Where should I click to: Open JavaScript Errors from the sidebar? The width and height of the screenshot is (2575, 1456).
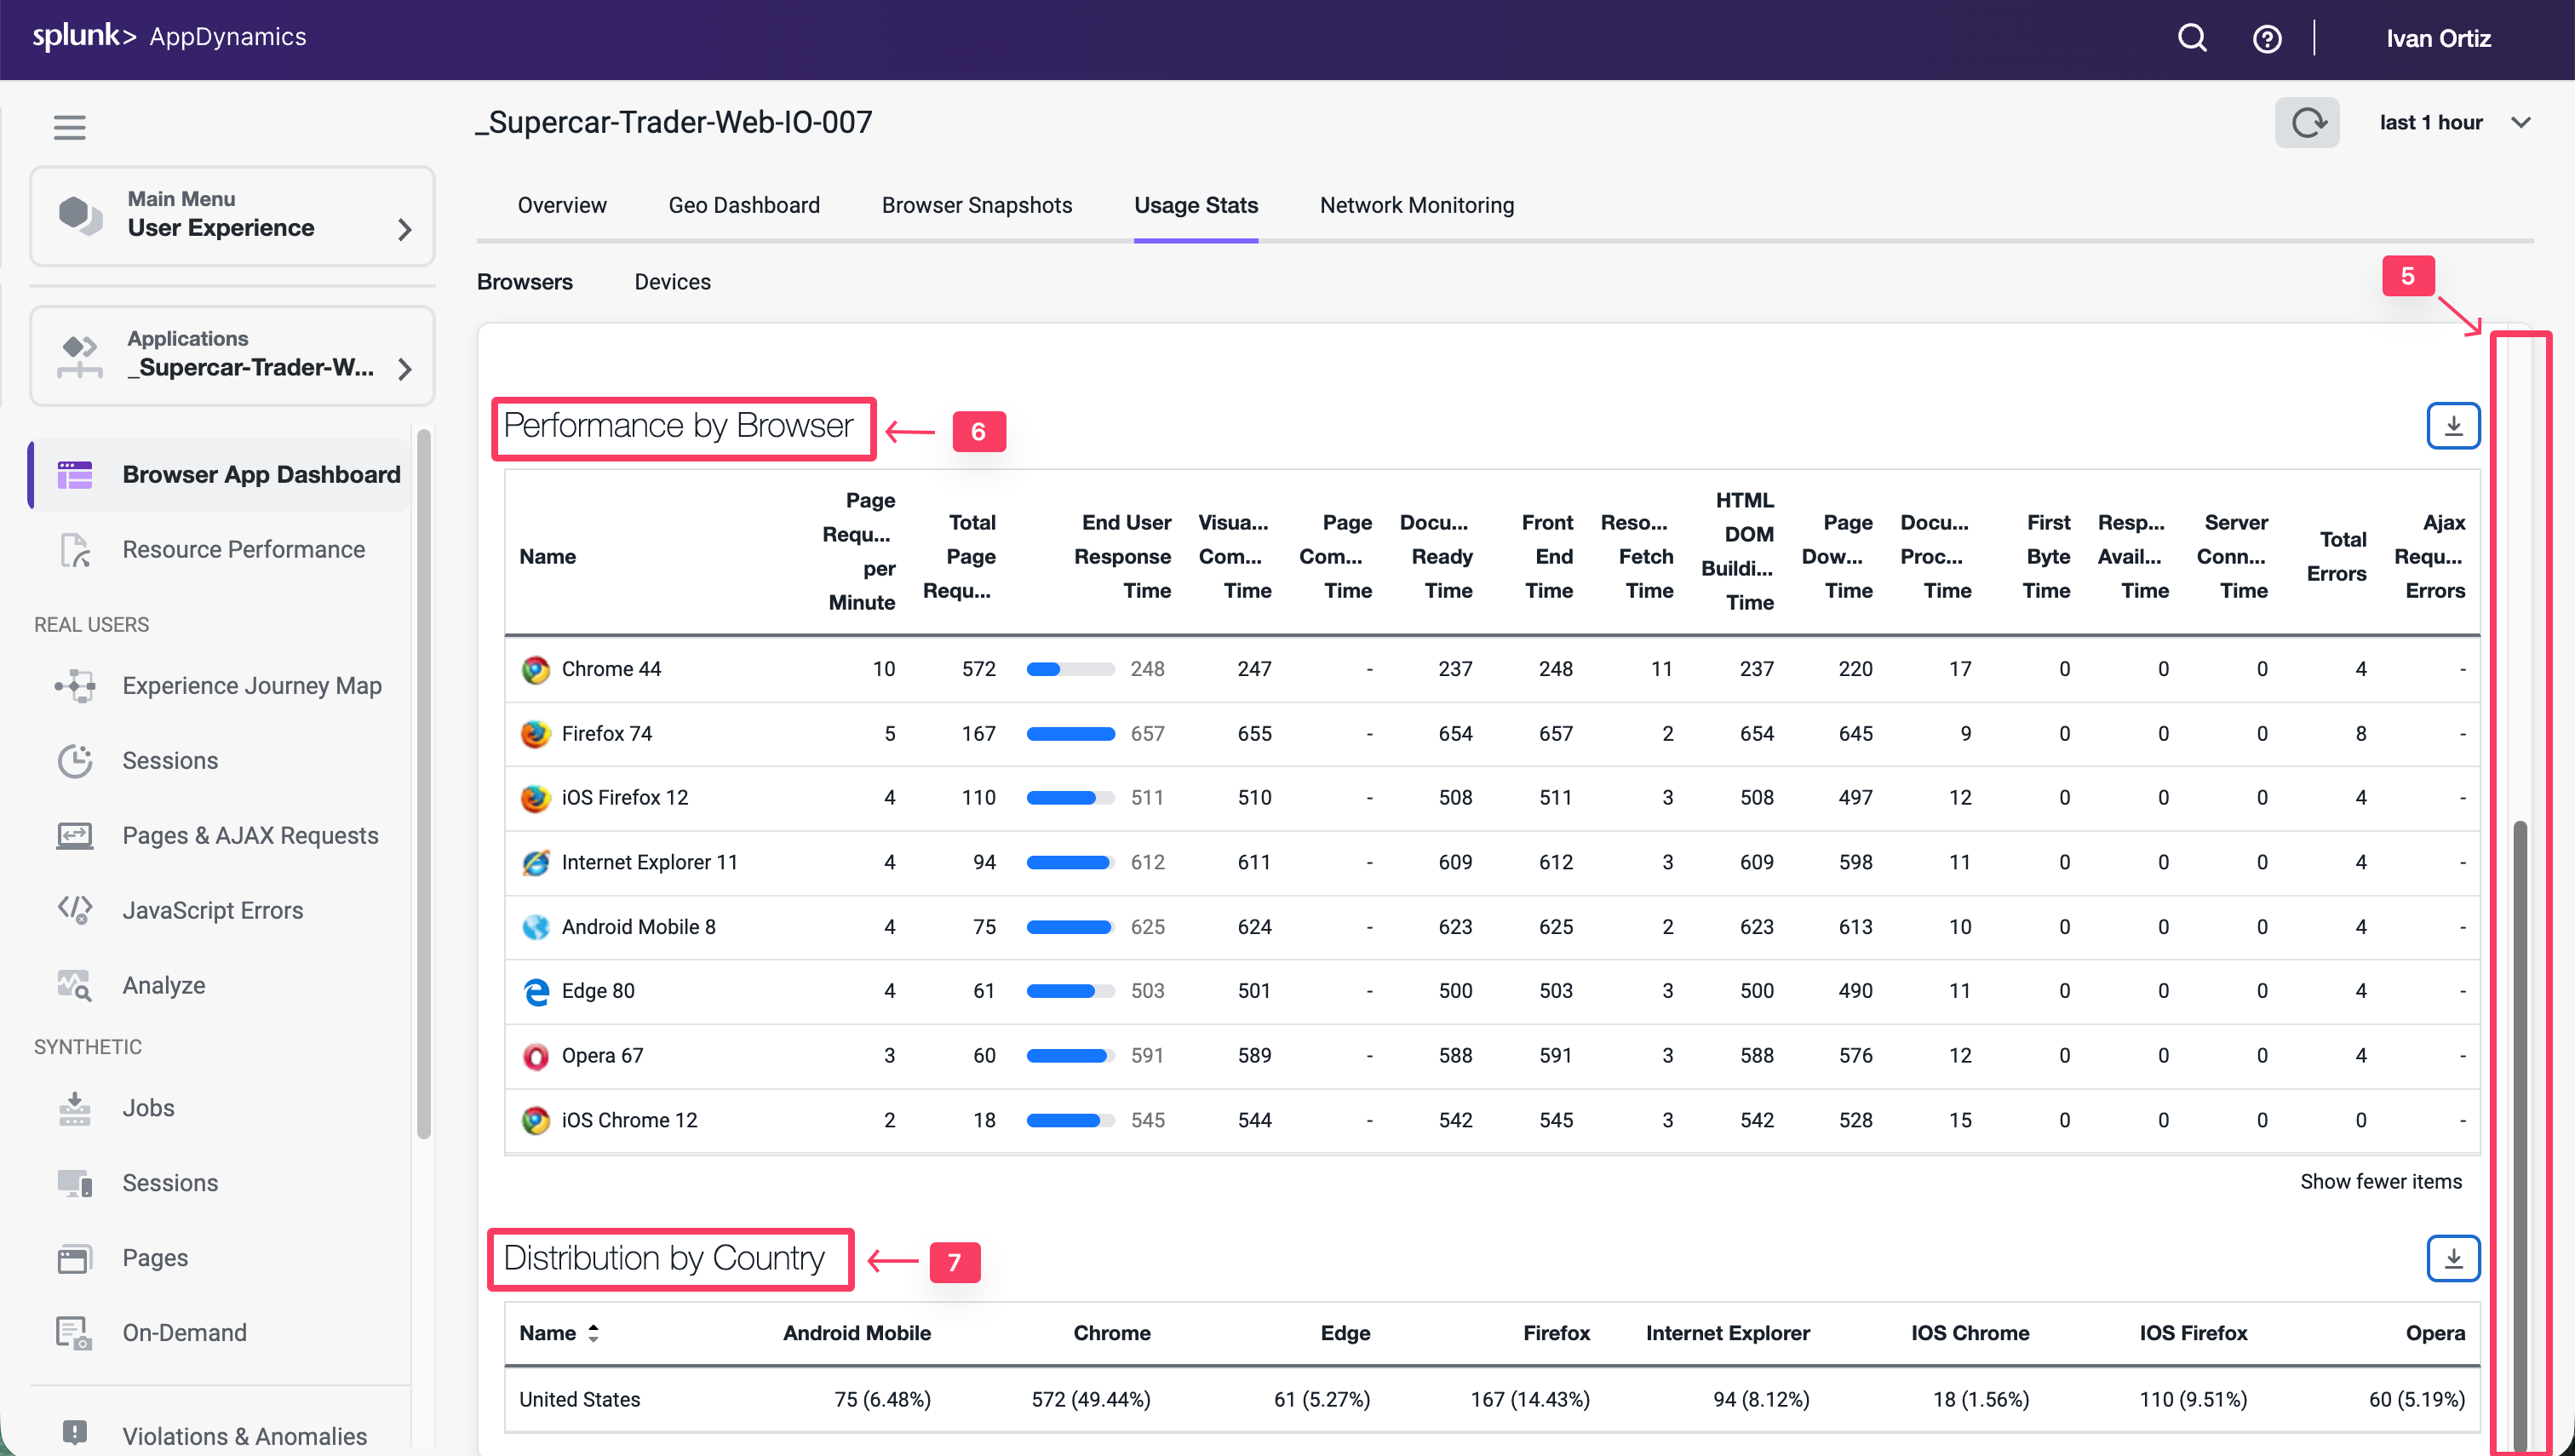click(x=212, y=910)
